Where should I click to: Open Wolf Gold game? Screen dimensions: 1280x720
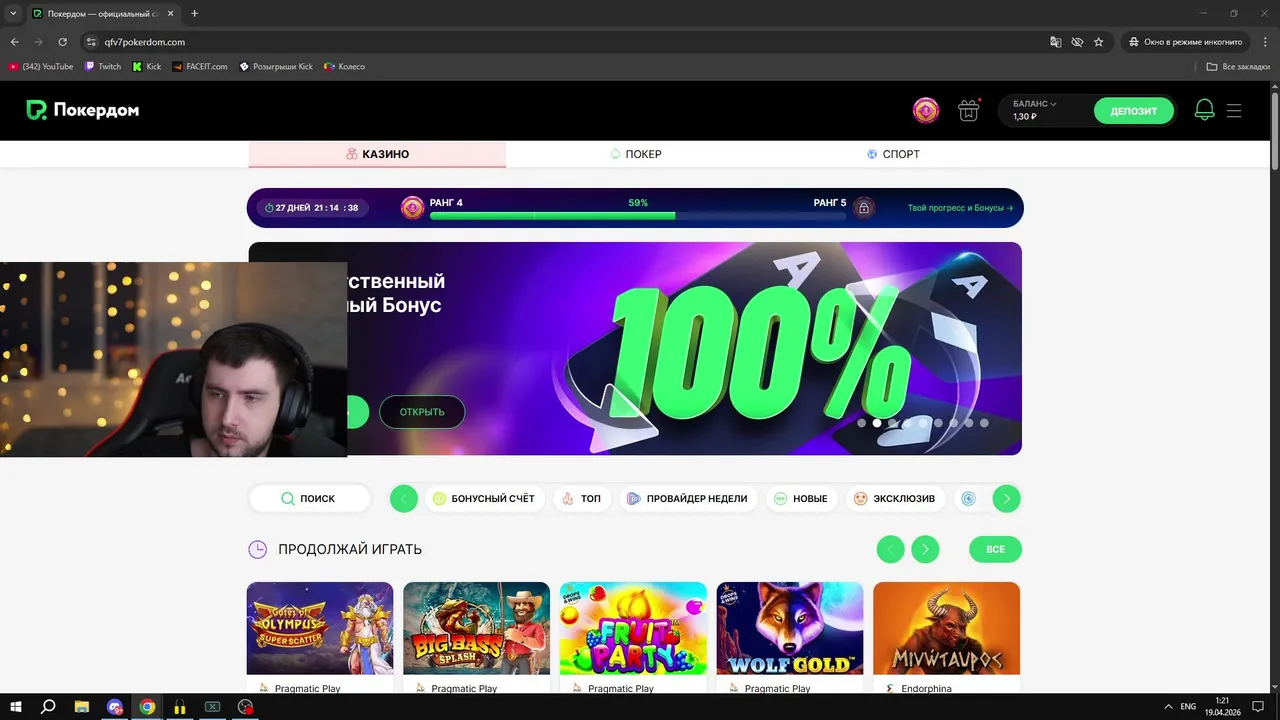tap(790, 628)
